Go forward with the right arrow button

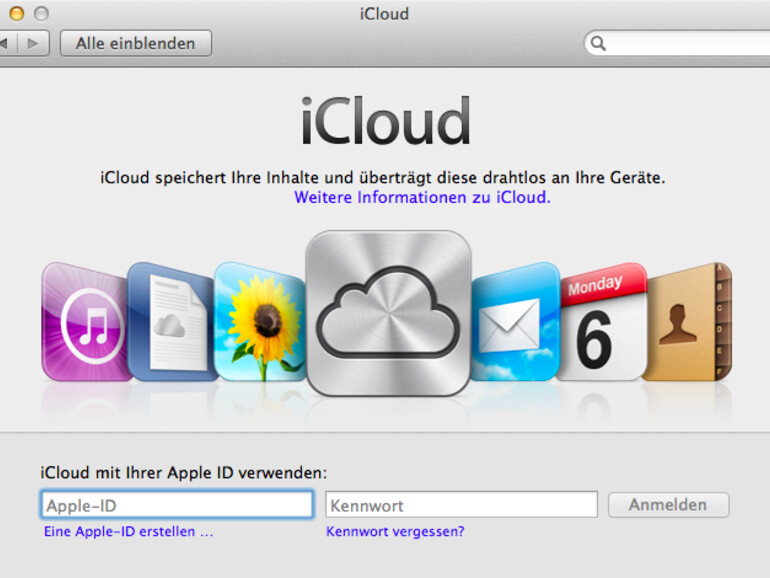click(x=33, y=43)
